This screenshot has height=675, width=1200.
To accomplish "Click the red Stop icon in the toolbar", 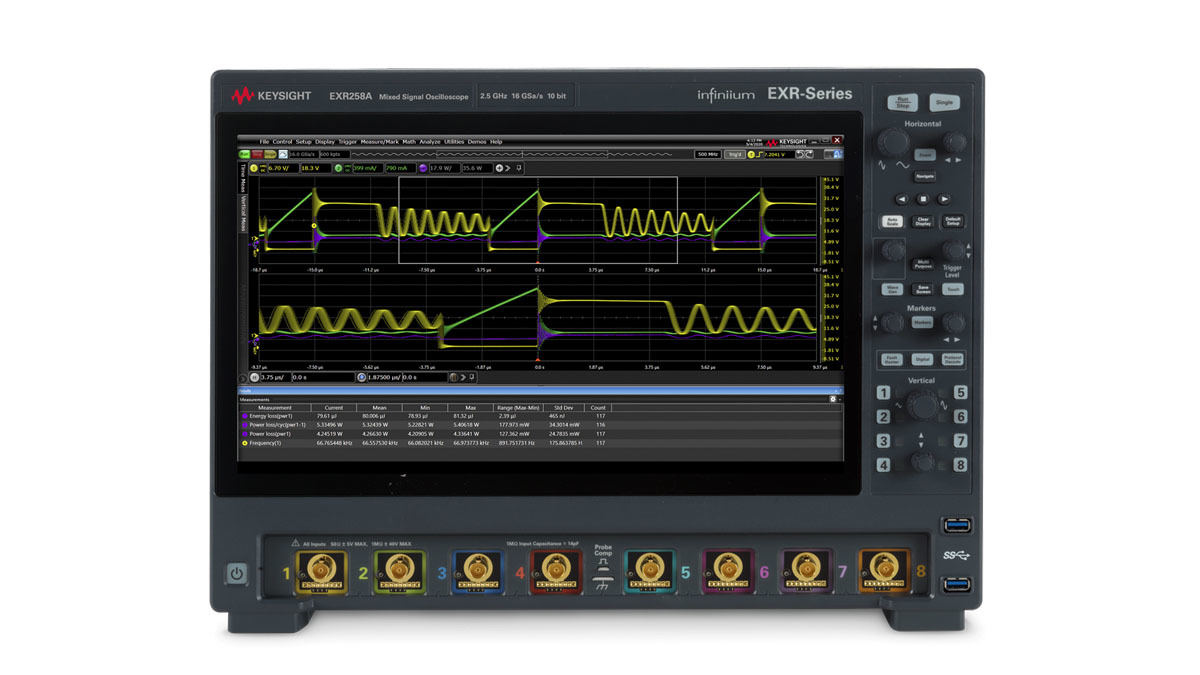I will 257,154.
